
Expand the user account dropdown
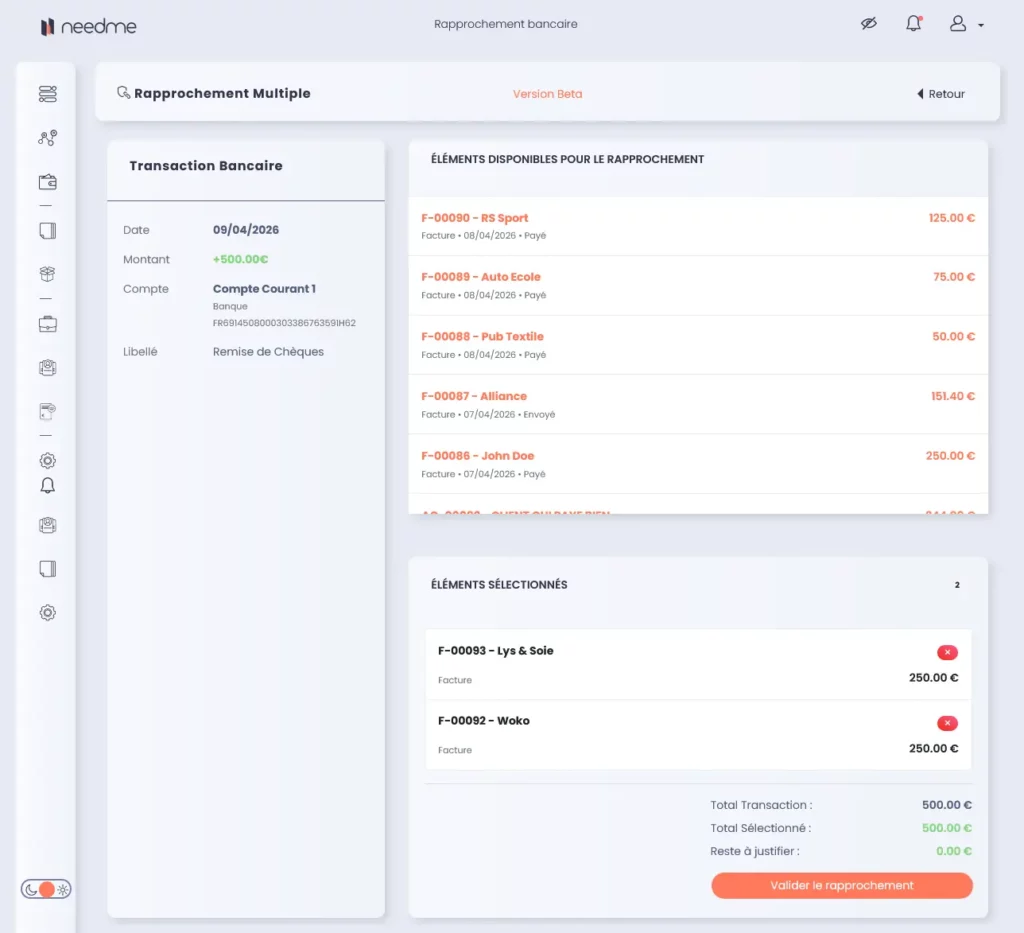(x=966, y=24)
